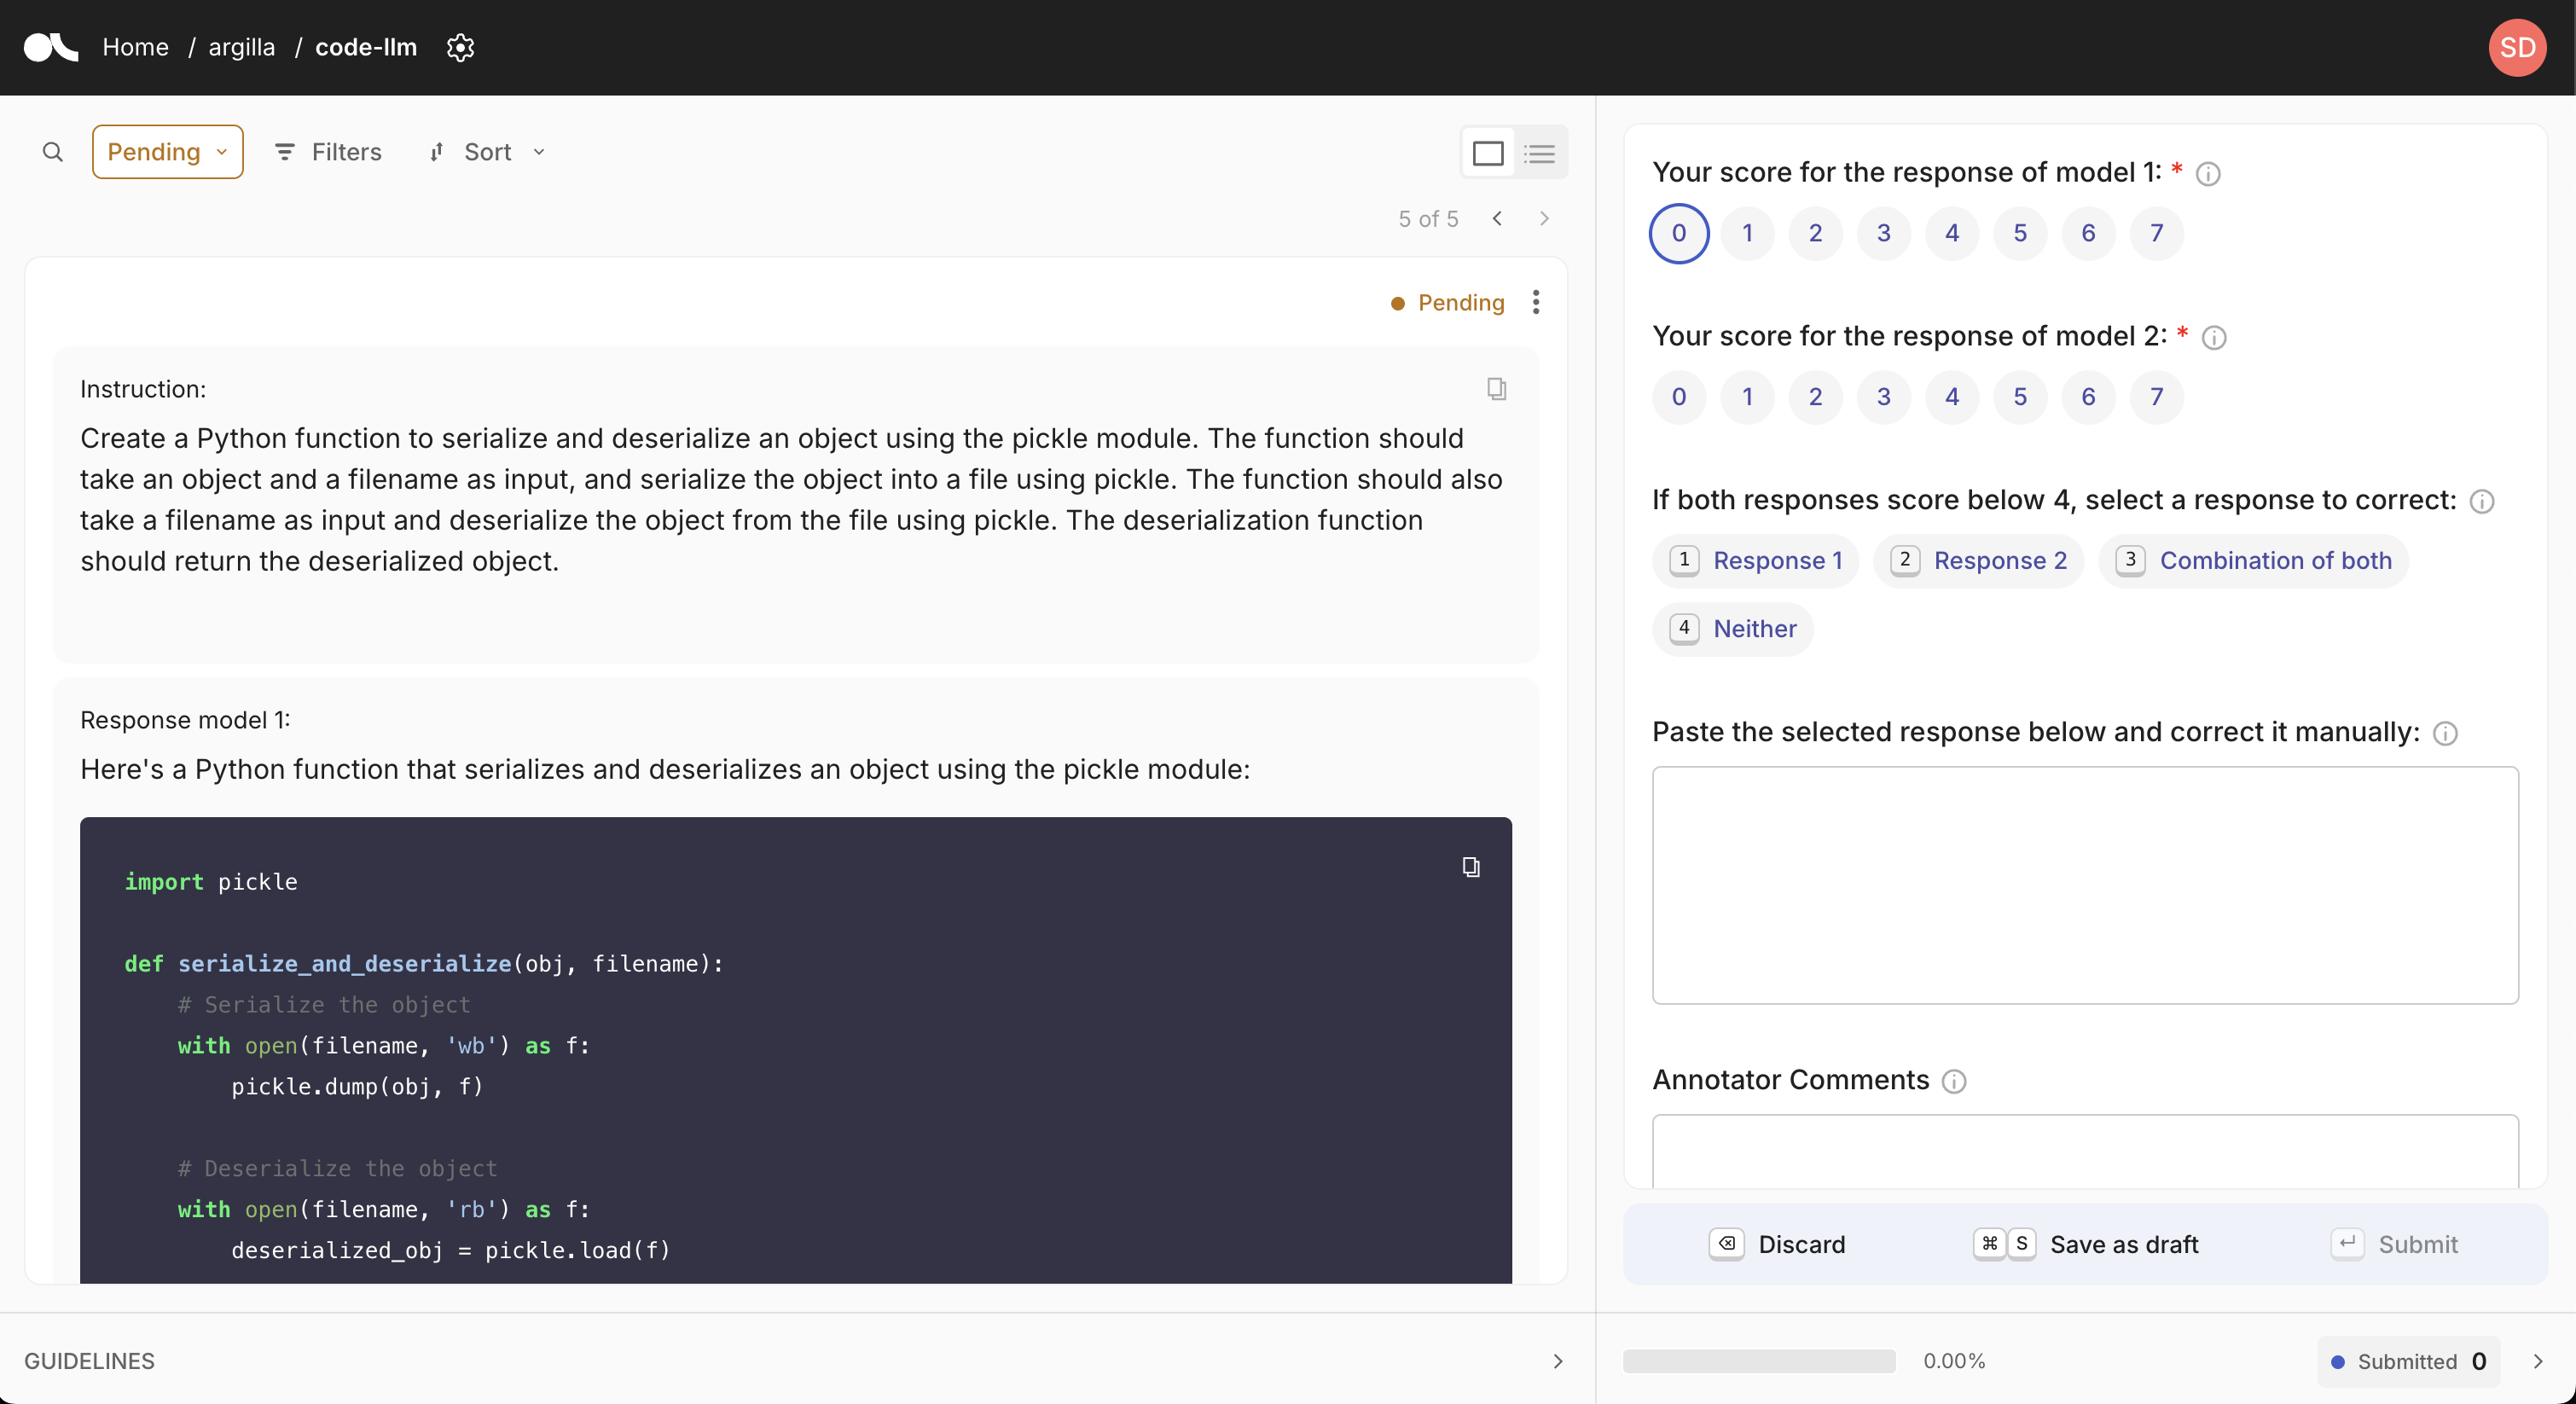Click the single column view icon
Screen dimensions: 2576x1404
pos(1485,152)
